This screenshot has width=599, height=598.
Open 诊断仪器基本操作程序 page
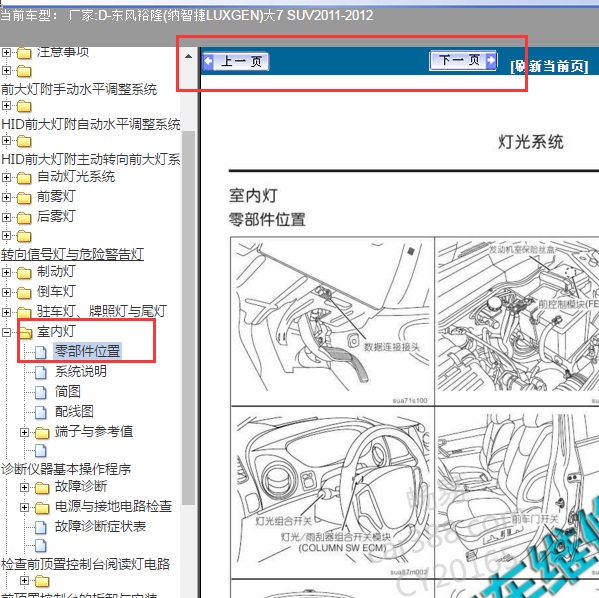tap(66, 469)
